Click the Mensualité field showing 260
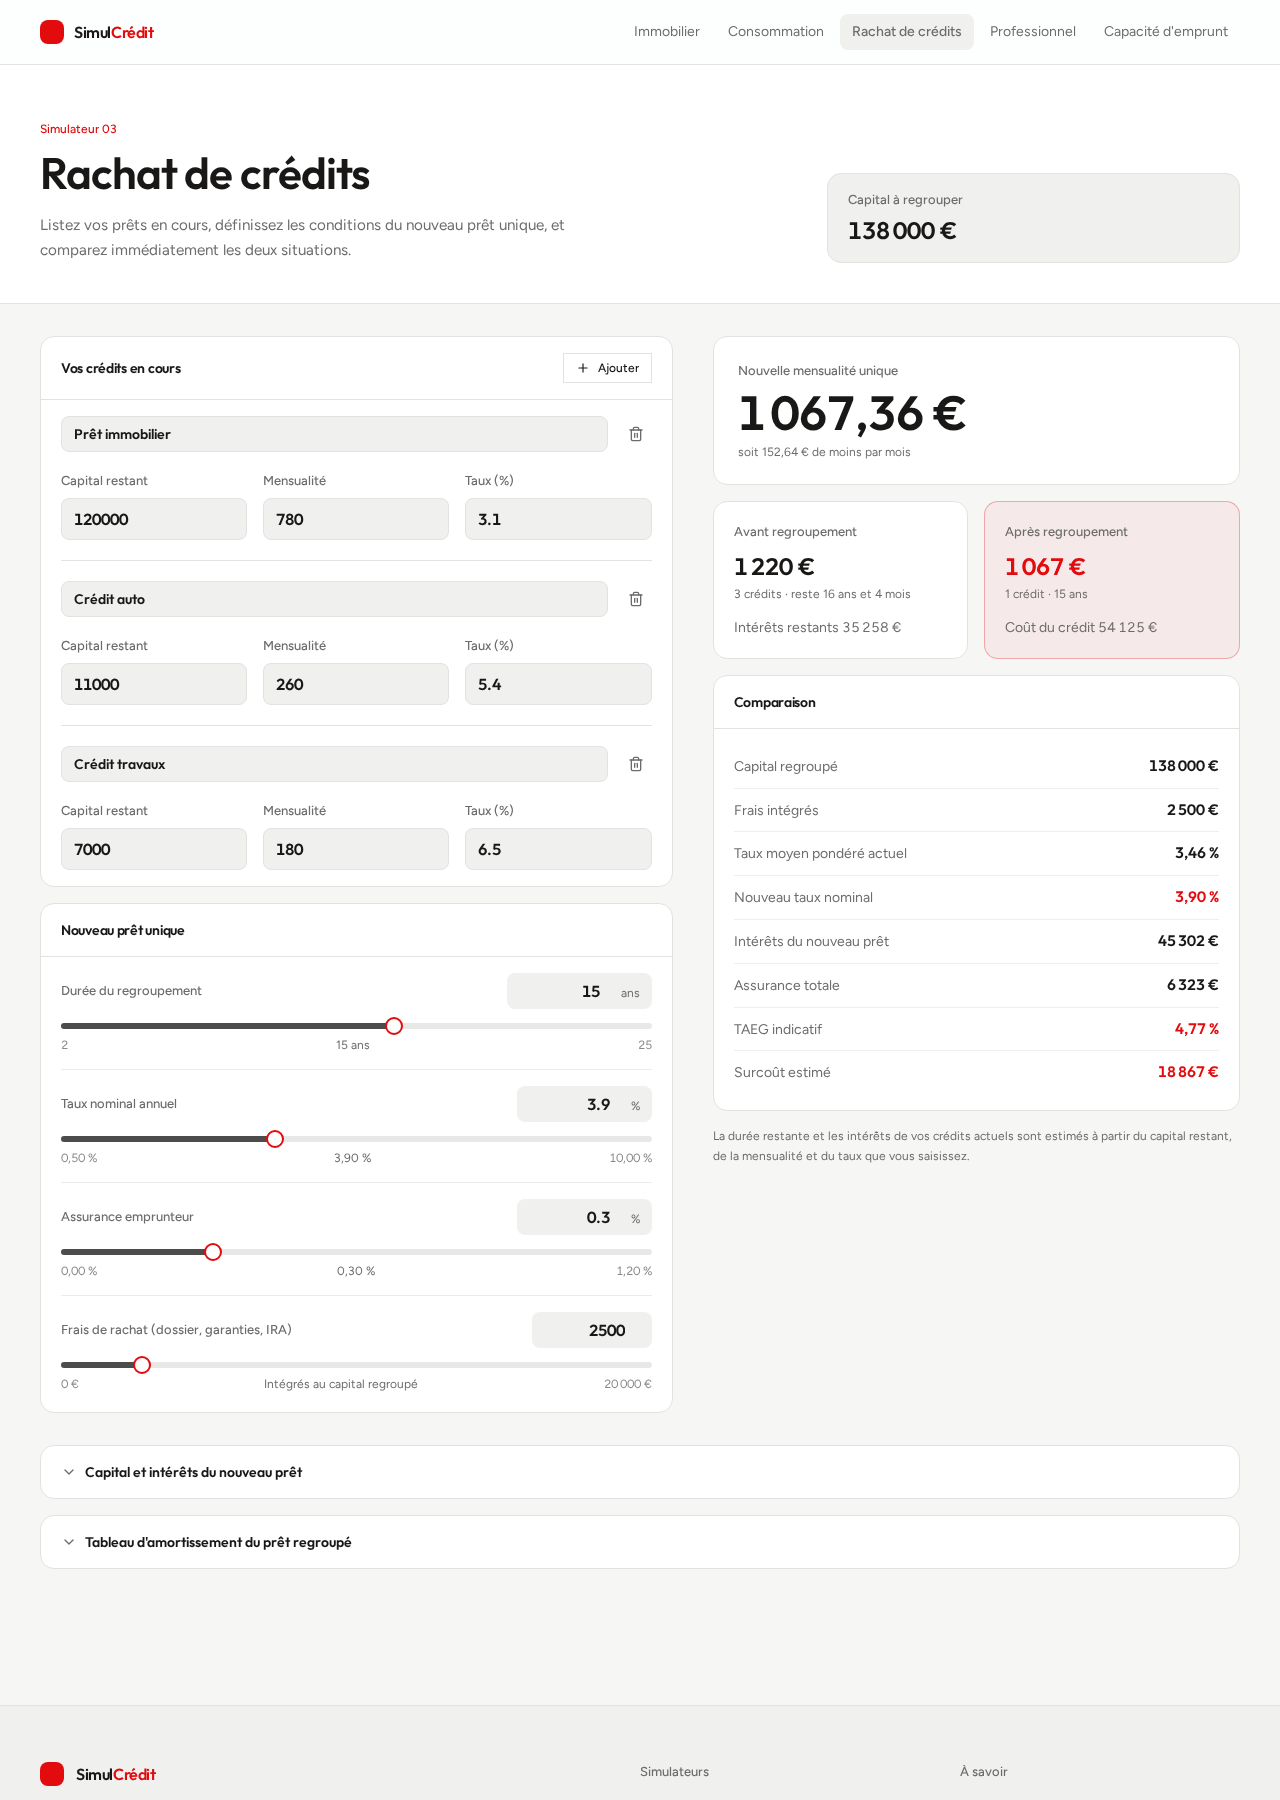The height and width of the screenshot is (1800, 1280). pos(356,684)
